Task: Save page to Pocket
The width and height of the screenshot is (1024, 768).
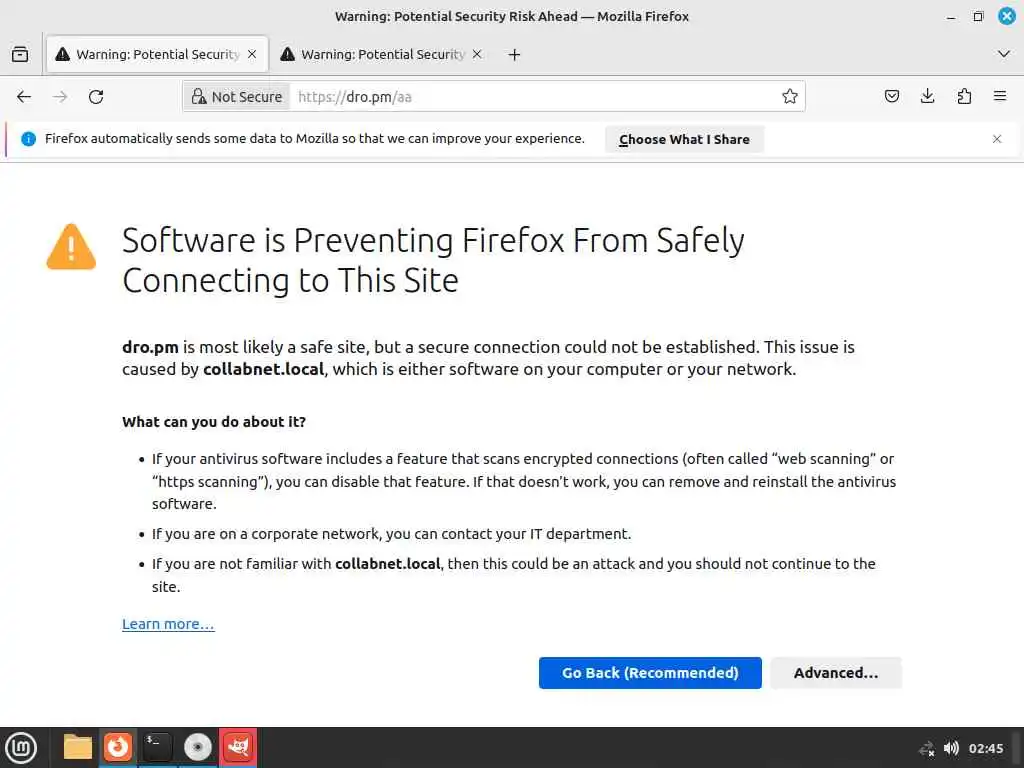Action: 892,97
